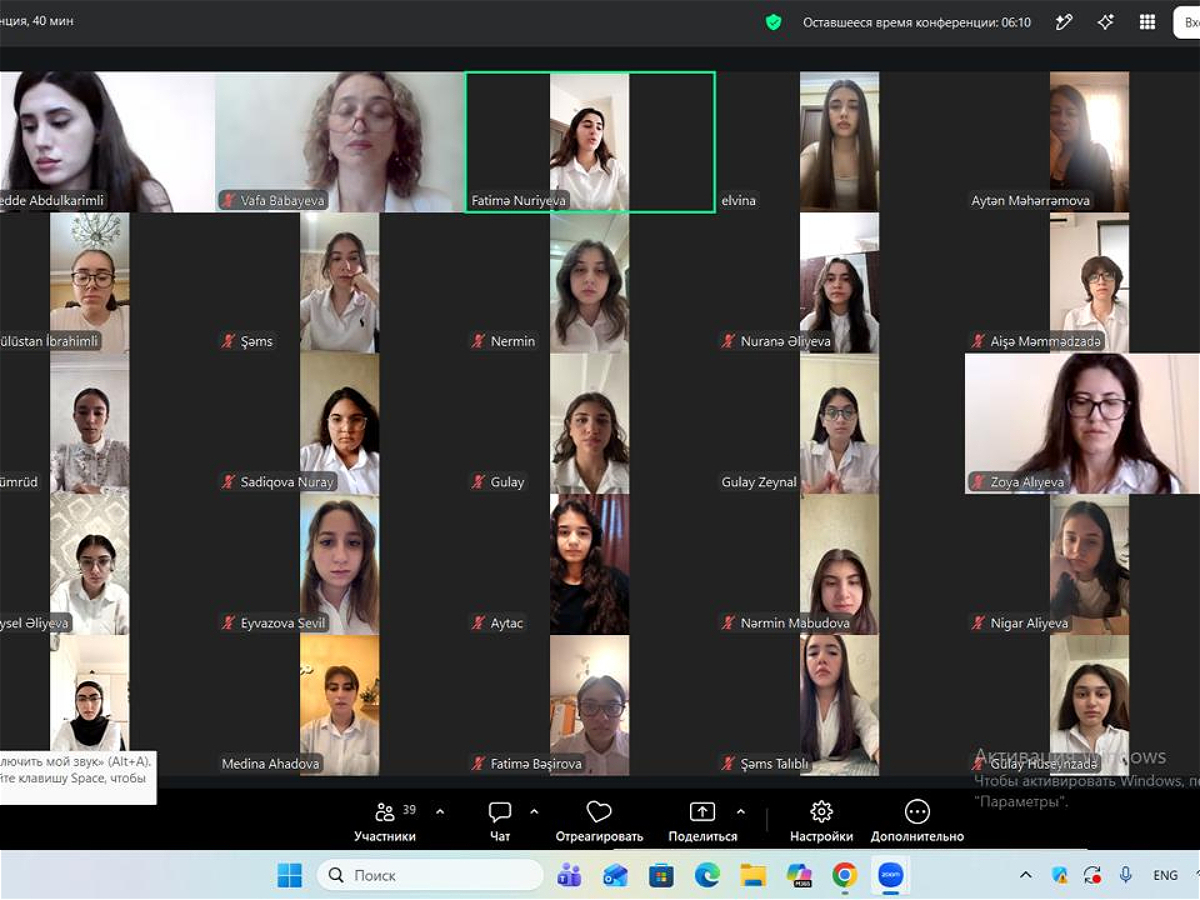Open Microsoft Store from the taskbar

click(x=661, y=875)
